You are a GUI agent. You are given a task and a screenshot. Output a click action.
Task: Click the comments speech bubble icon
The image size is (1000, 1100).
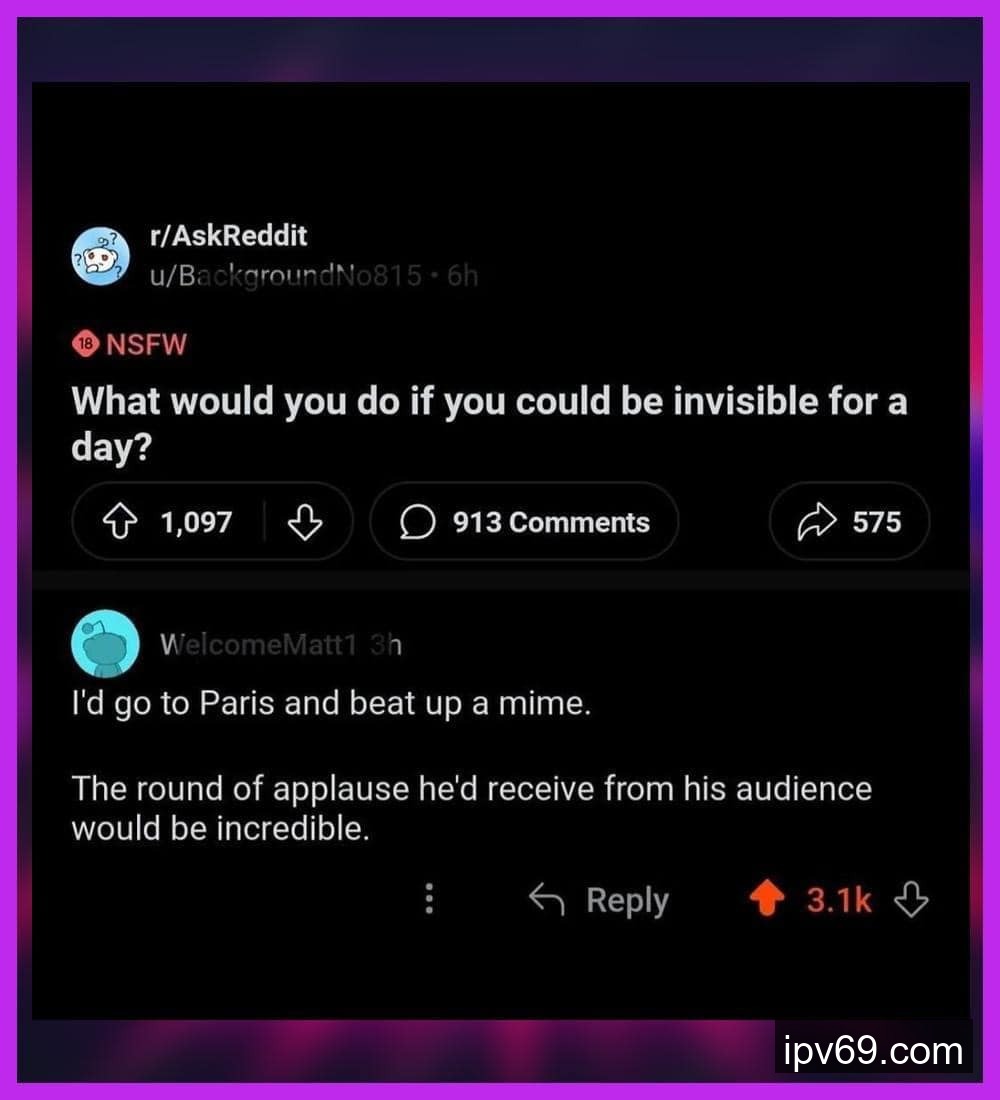(x=417, y=522)
